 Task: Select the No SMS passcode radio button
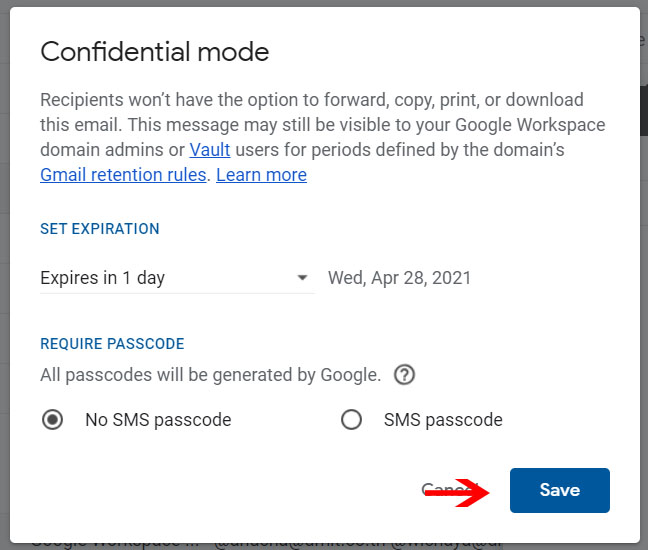pos(52,419)
